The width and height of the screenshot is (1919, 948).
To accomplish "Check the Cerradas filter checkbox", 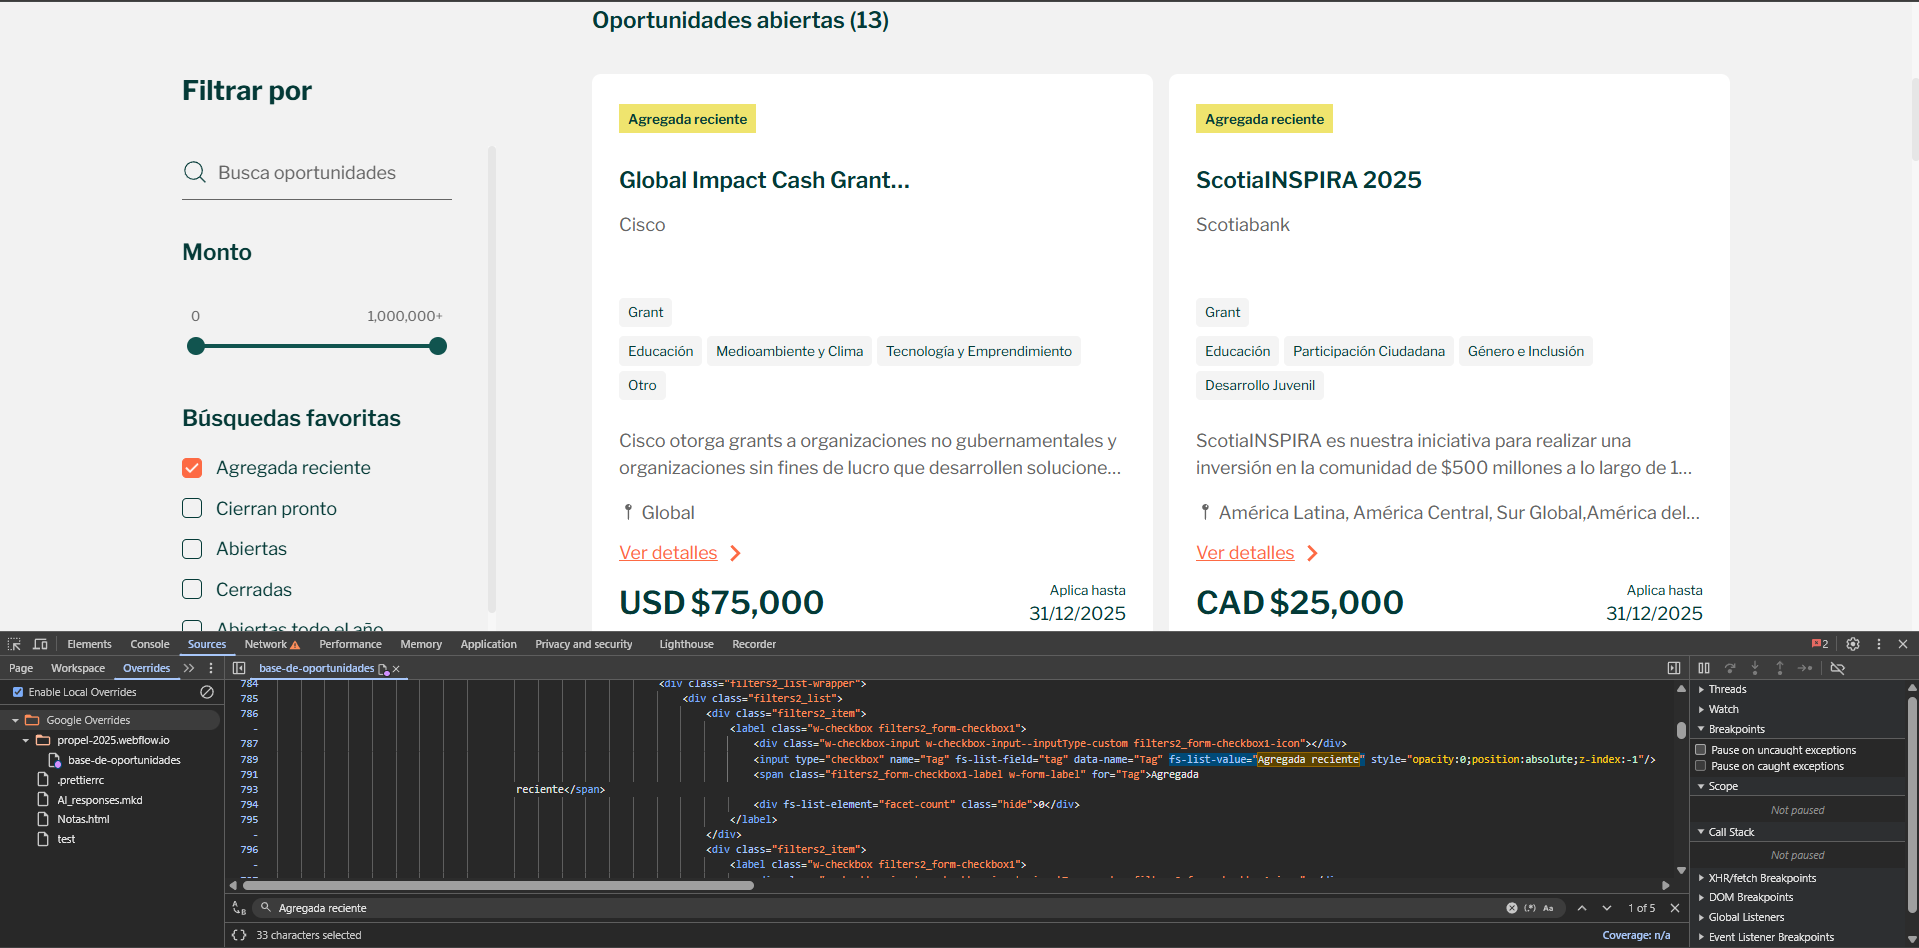I will 192,589.
